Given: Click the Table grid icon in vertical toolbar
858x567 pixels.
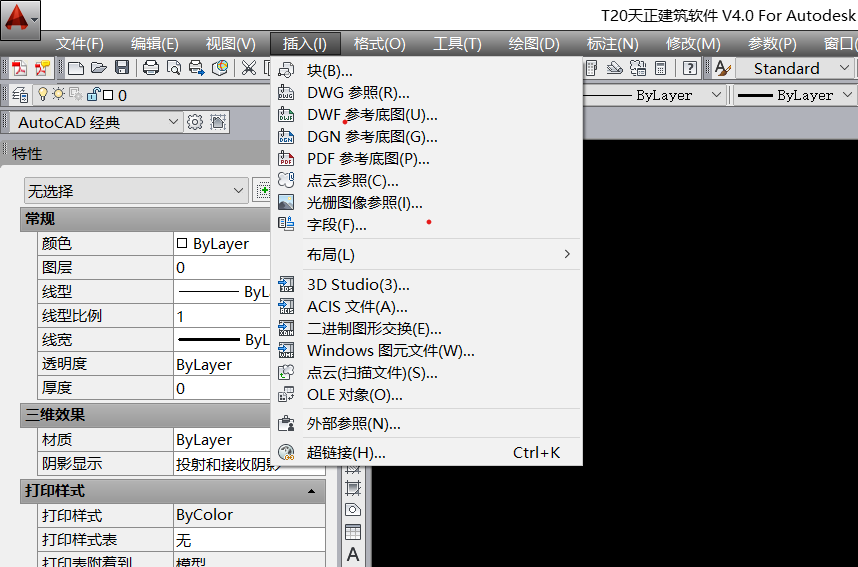Looking at the screenshot, I should coord(353,531).
